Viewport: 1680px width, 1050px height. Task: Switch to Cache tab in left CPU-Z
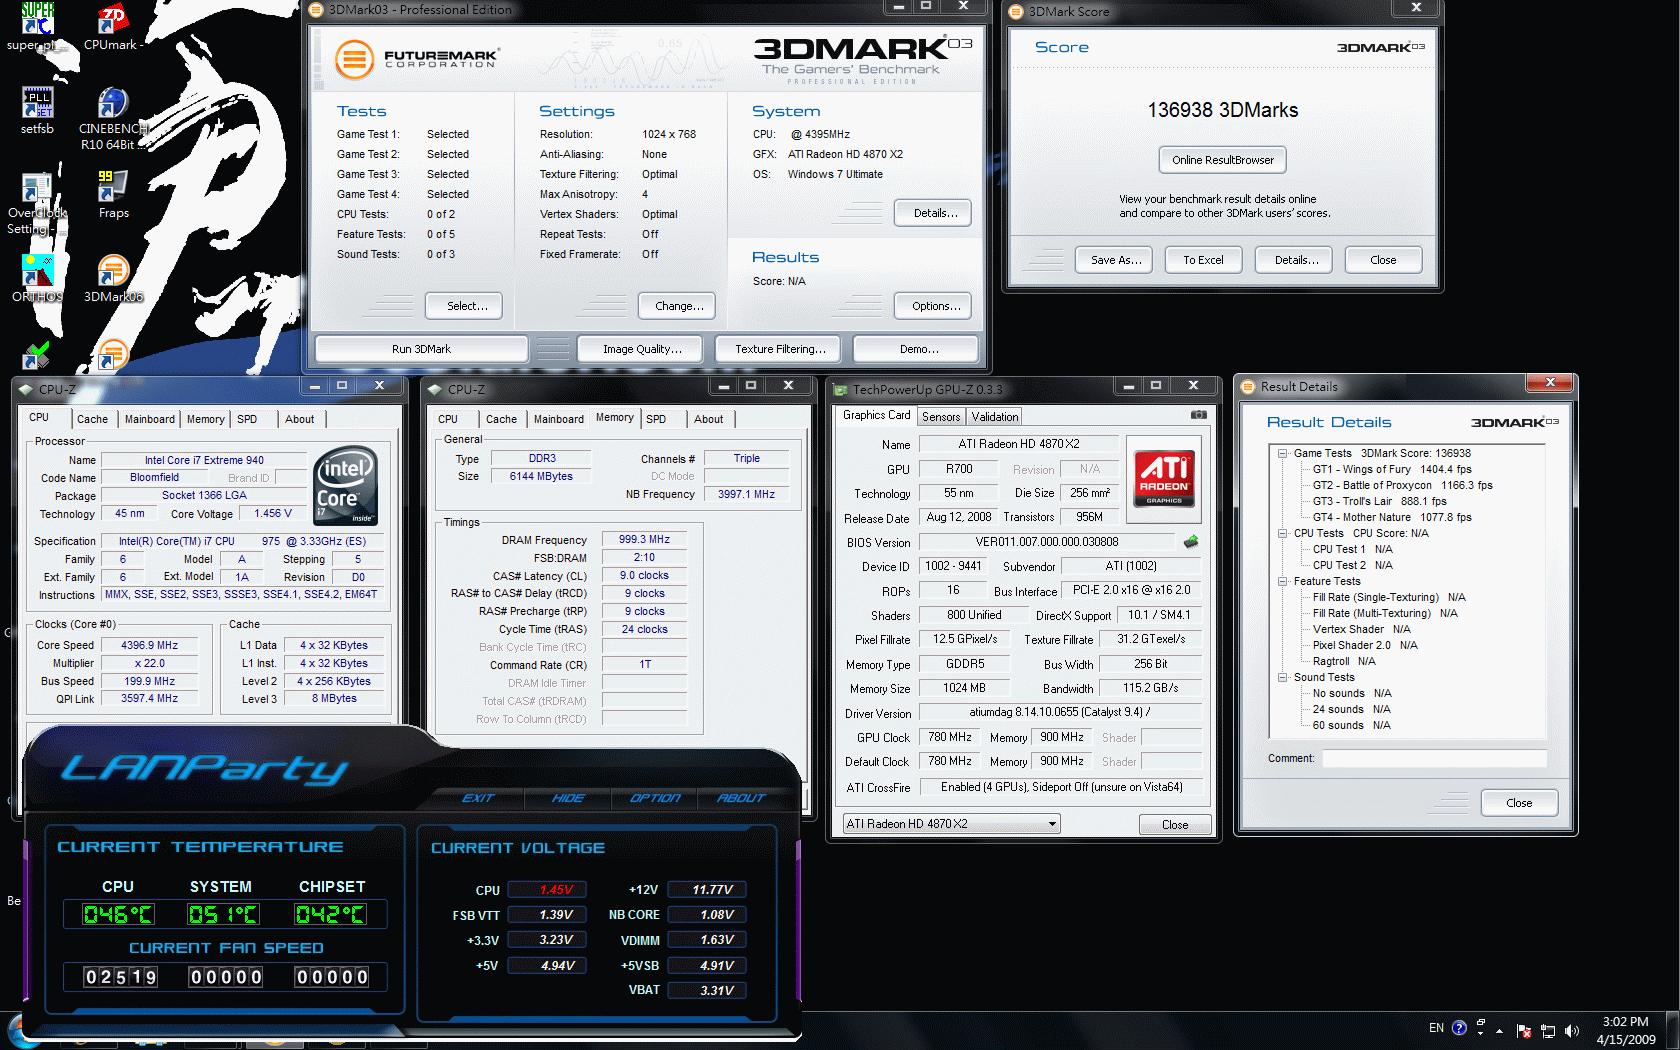[x=92, y=419]
